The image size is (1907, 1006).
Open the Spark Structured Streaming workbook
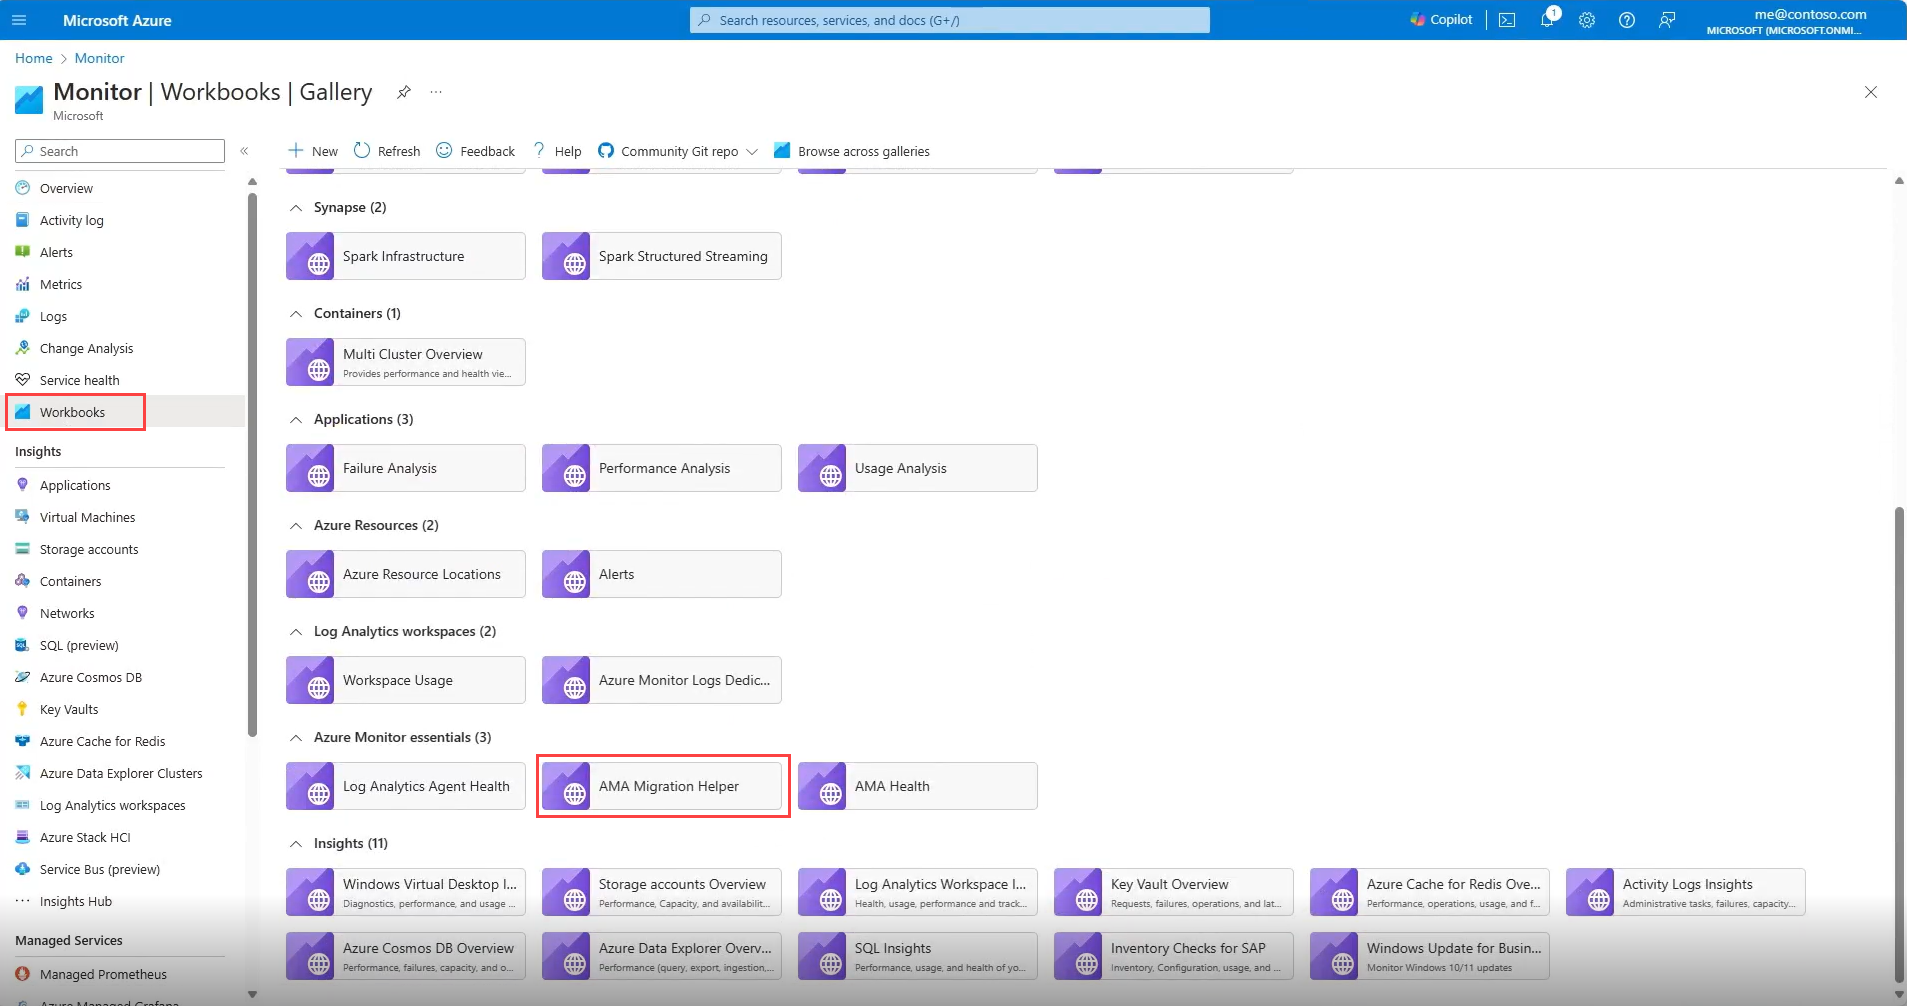coord(662,256)
